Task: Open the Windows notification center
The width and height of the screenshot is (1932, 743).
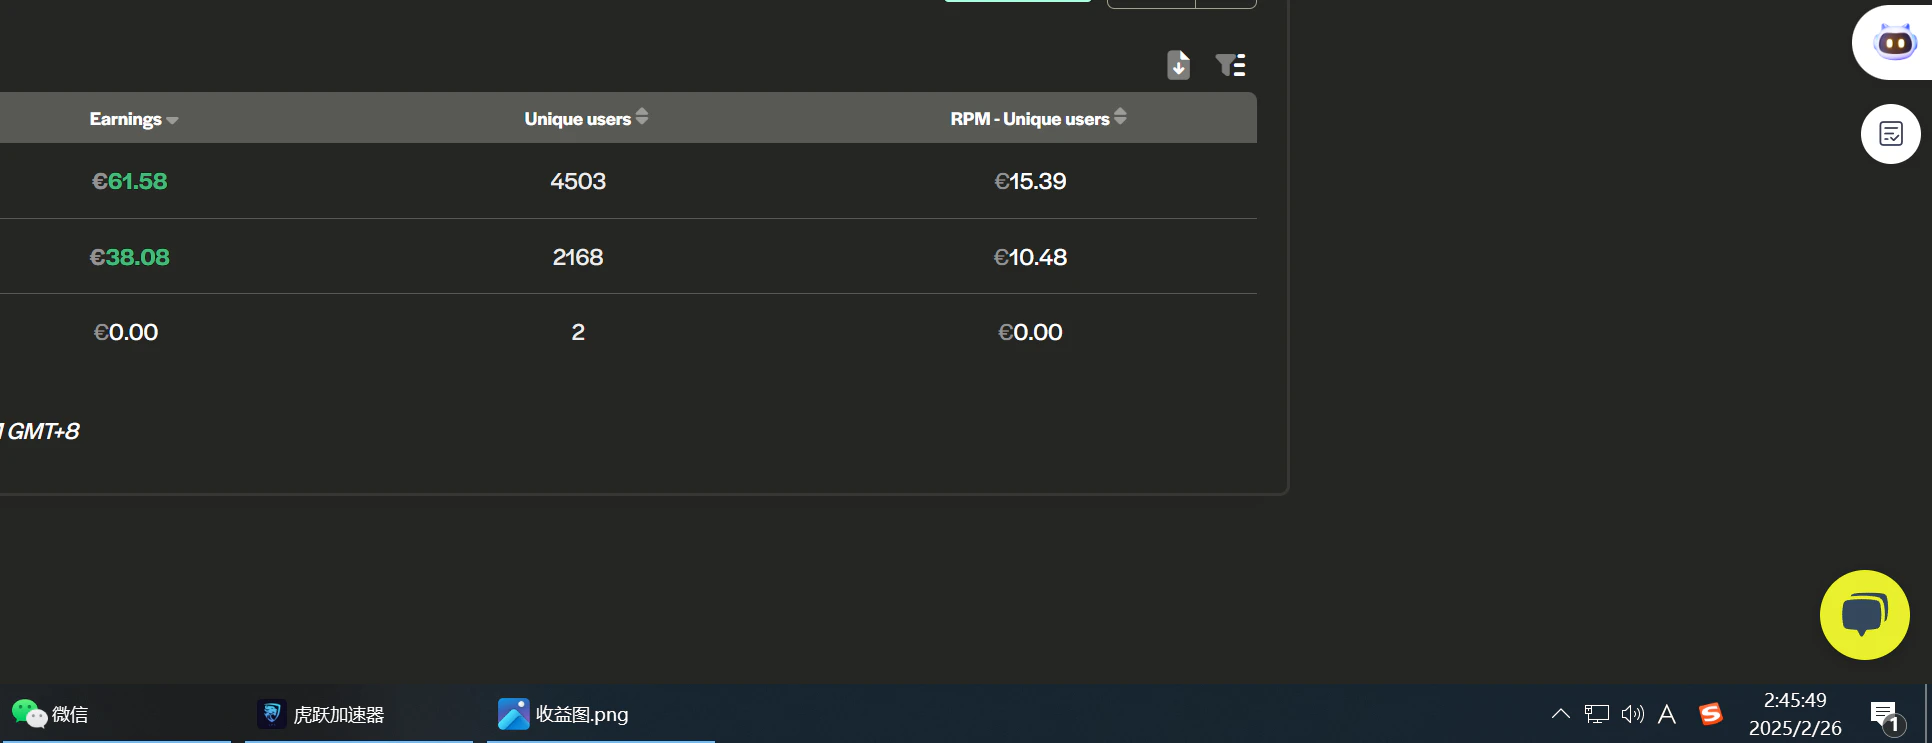Action: [x=1884, y=715]
